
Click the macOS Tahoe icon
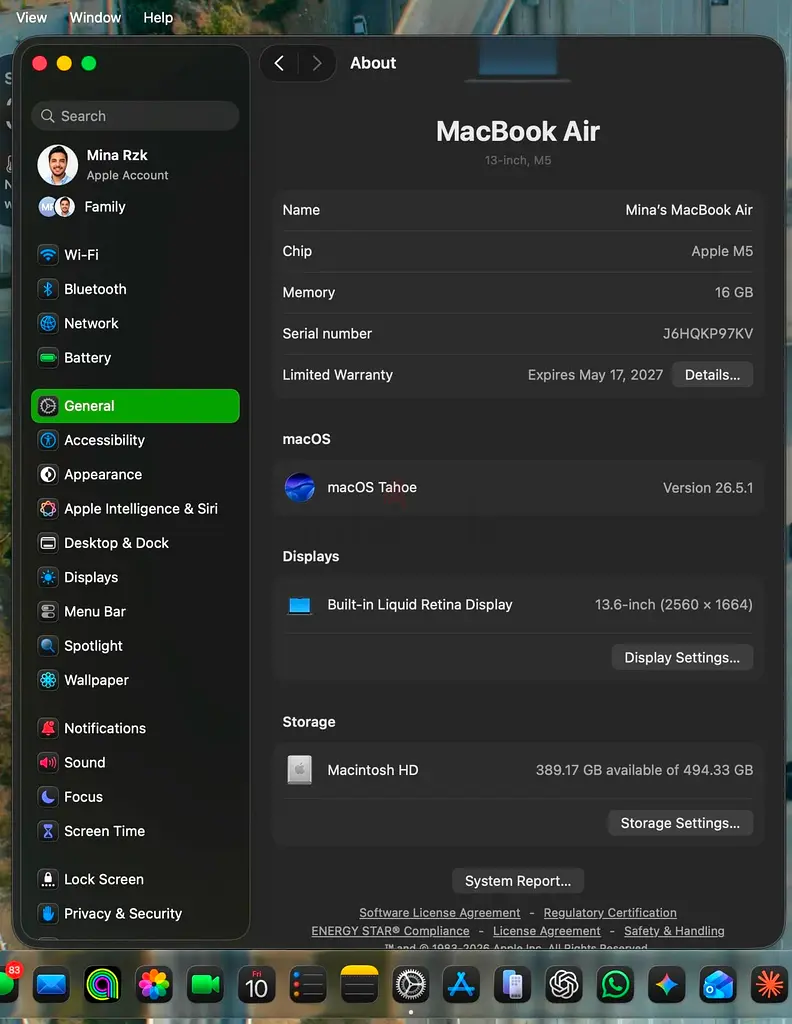pyautogui.click(x=300, y=487)
